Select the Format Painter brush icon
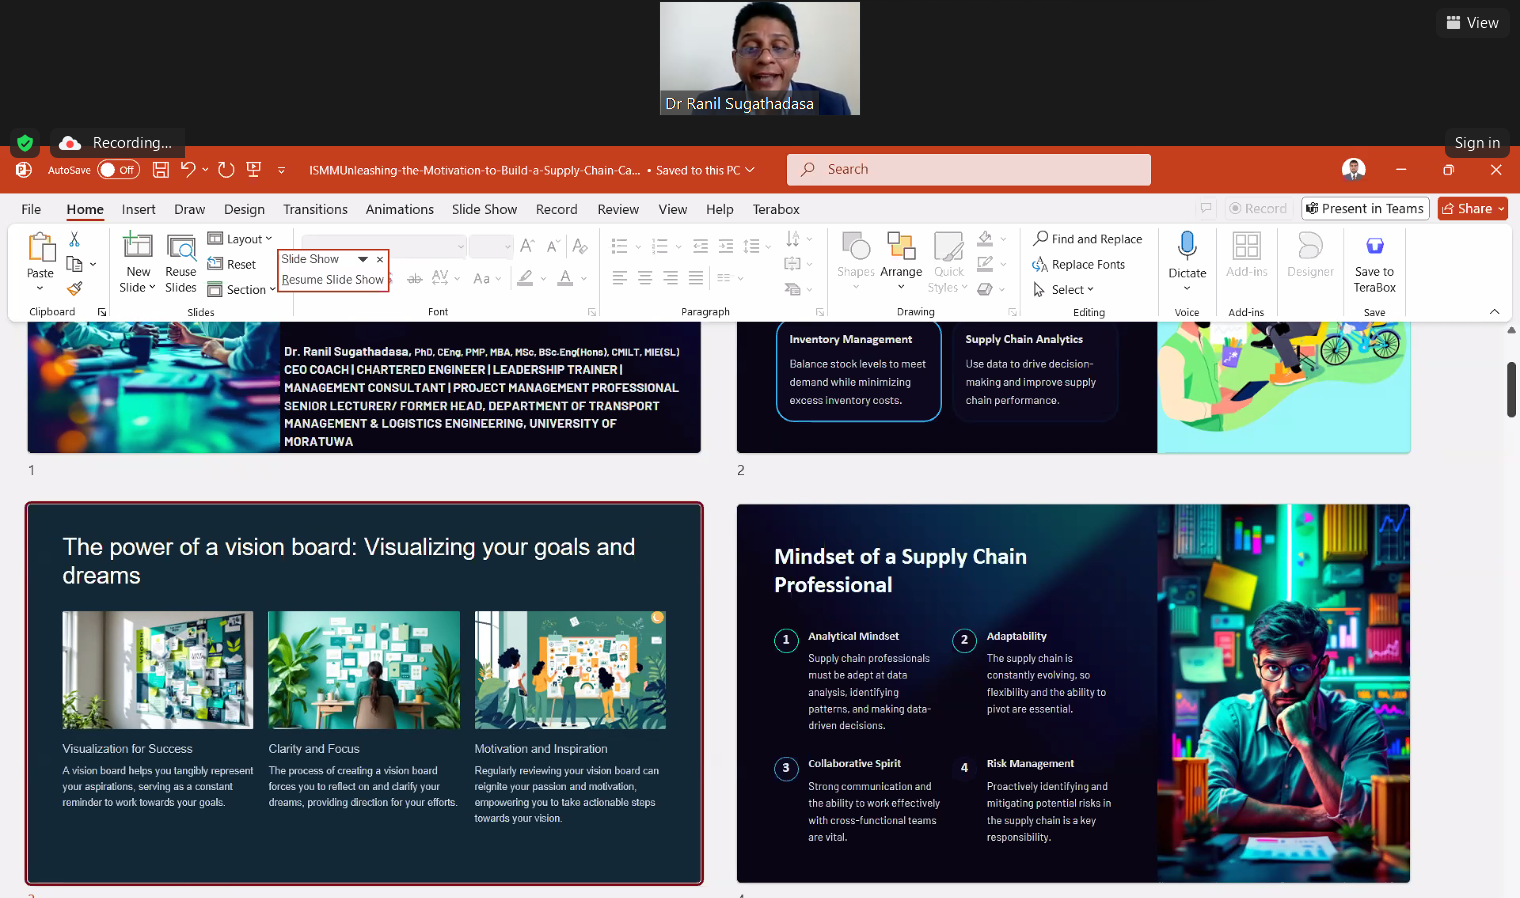 tap(74, 289)
